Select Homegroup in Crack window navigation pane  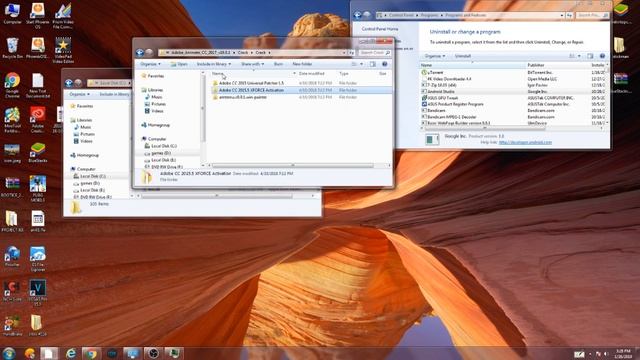[158, 125]
